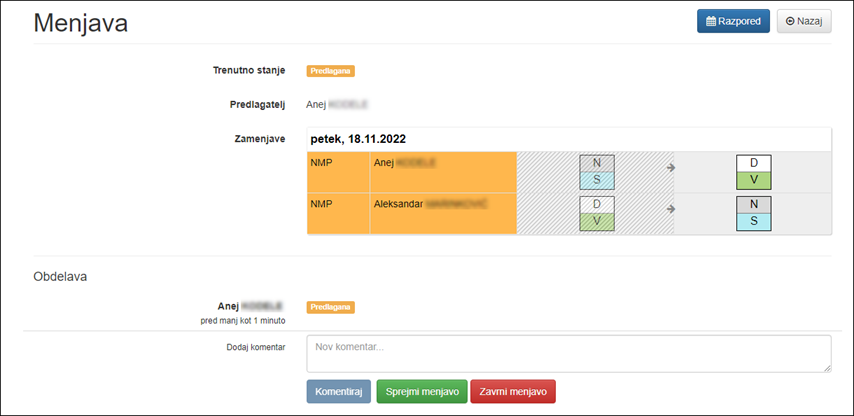Click the Predlagana badge under Obdelava
This screenshot has width=854, height=416.
click(331, 307)
